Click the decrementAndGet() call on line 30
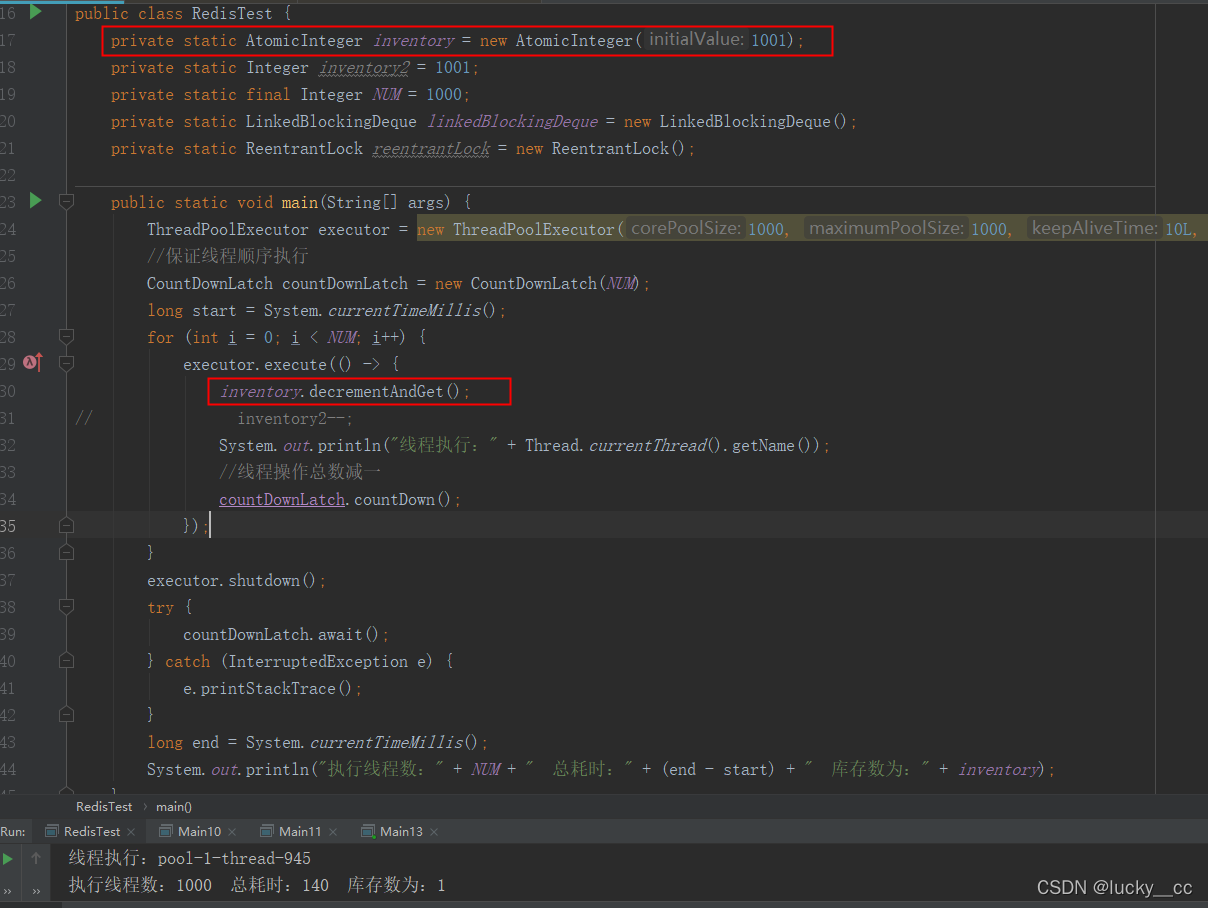Screen dimensions: 1208x908 [x=384, y=391]
